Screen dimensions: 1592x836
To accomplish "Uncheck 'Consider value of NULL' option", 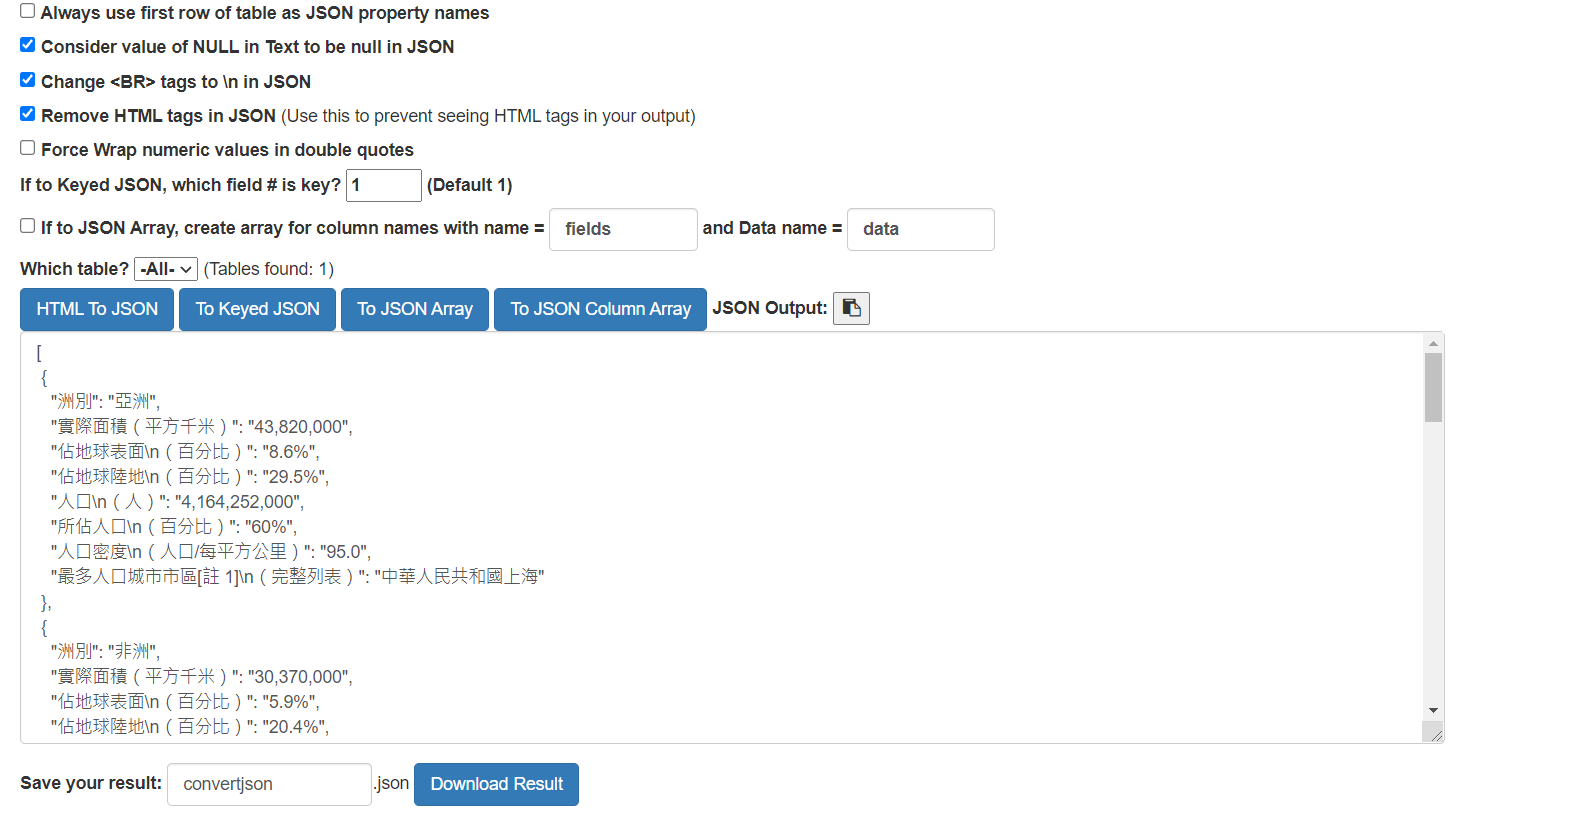I will click(28, 45).
